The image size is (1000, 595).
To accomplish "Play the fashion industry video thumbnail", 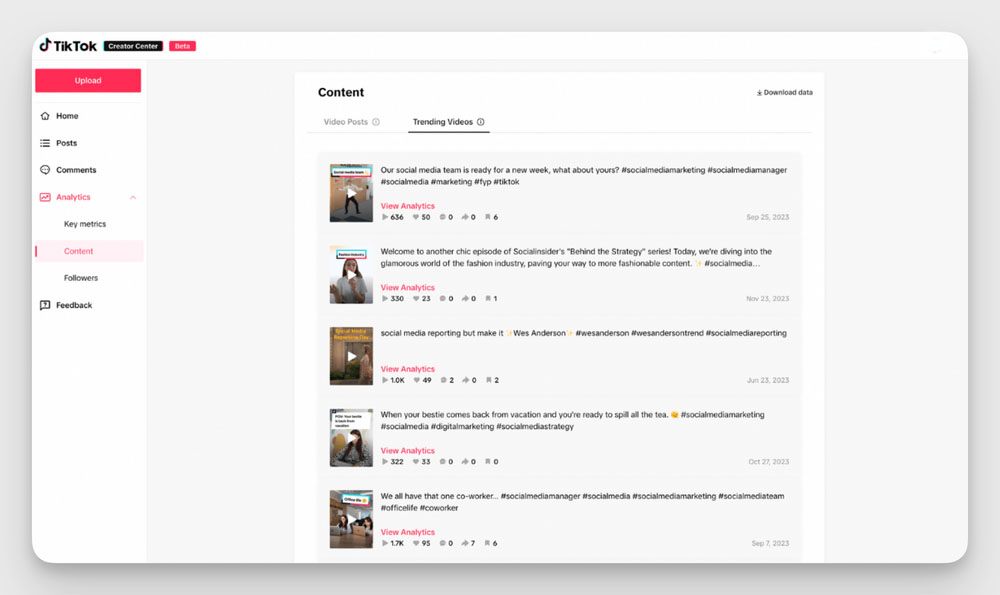I will pyautogui.click(x=351, y=275).
